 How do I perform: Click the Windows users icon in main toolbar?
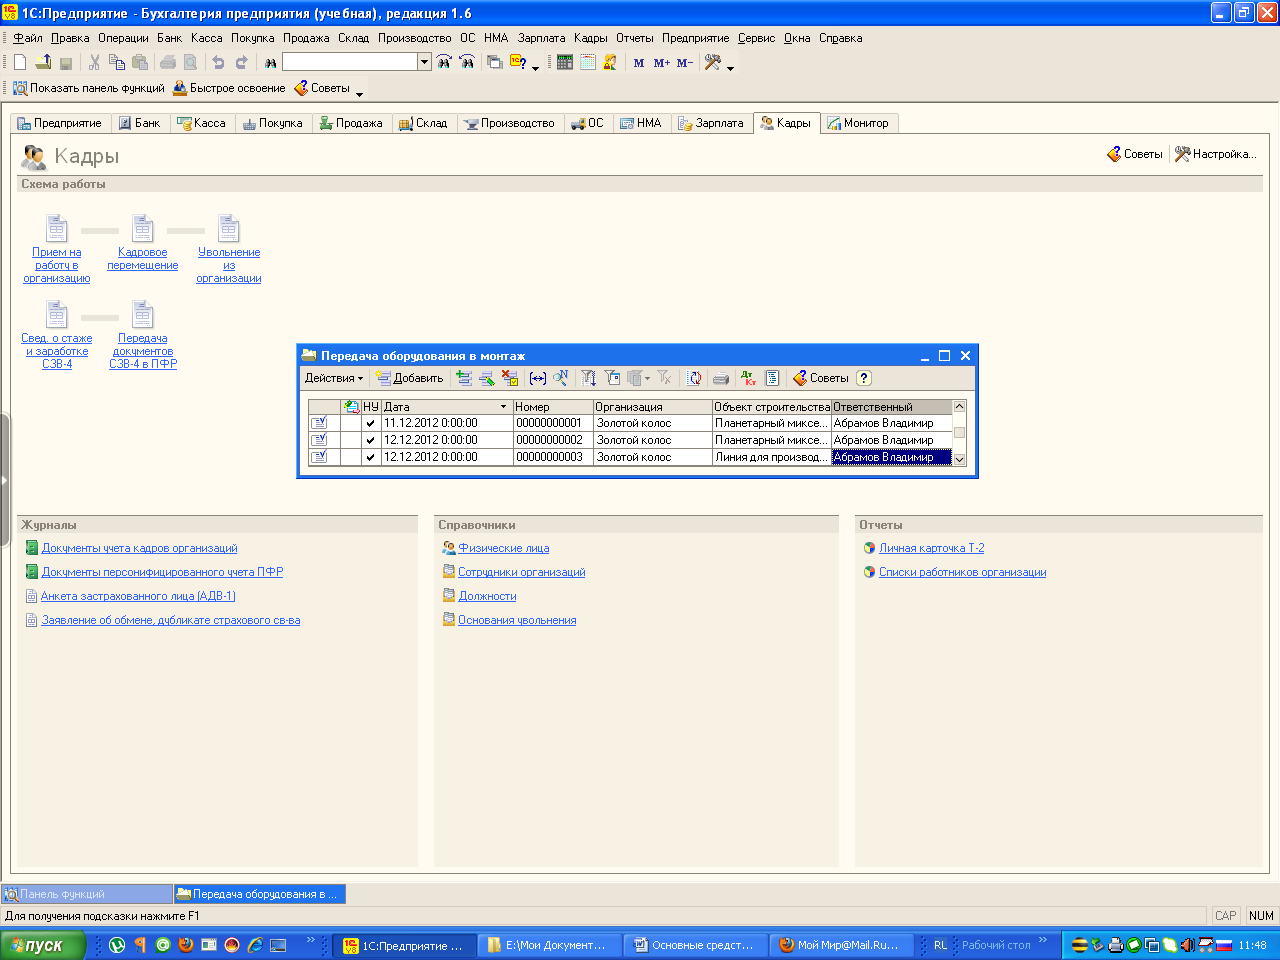coord(610,62)
